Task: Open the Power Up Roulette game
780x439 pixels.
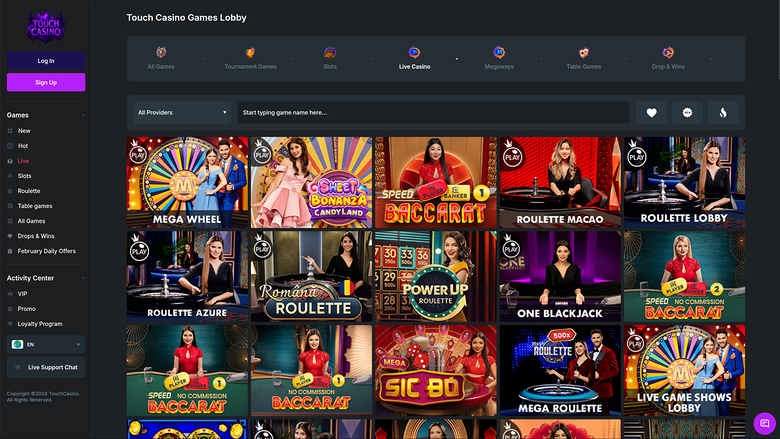Action: pyautogui.click(x=436, y=276)
